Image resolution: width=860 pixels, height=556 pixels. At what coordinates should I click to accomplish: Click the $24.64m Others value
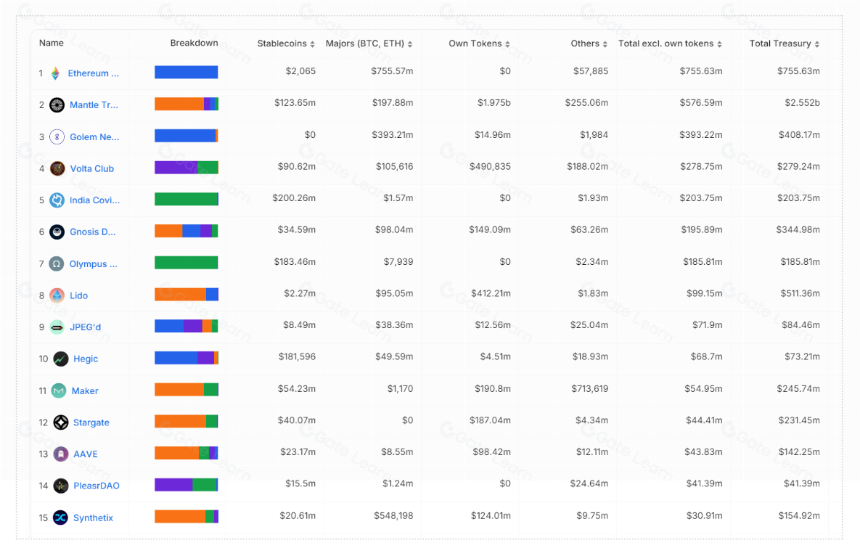pyautogui.click(x=589, y=484)
